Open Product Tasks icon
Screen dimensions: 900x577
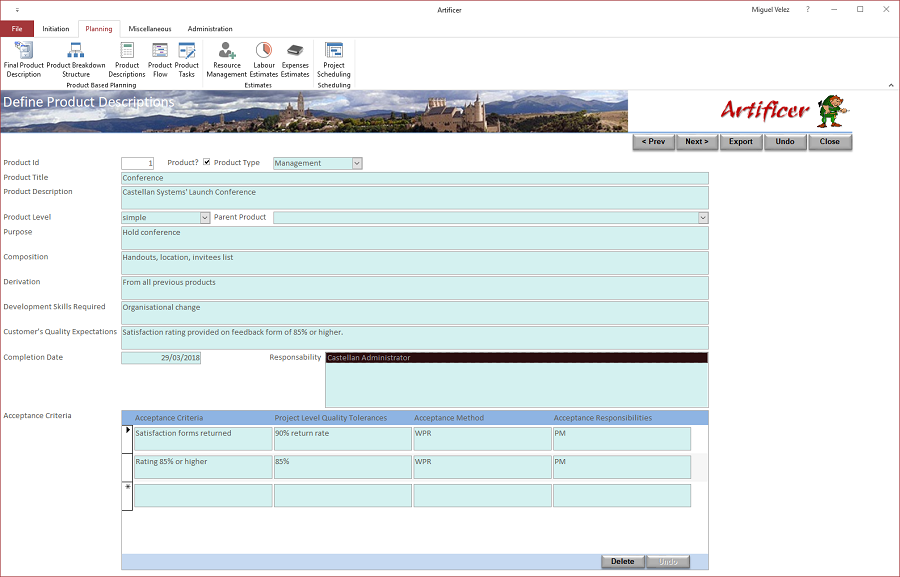click(x=187, y=60)
